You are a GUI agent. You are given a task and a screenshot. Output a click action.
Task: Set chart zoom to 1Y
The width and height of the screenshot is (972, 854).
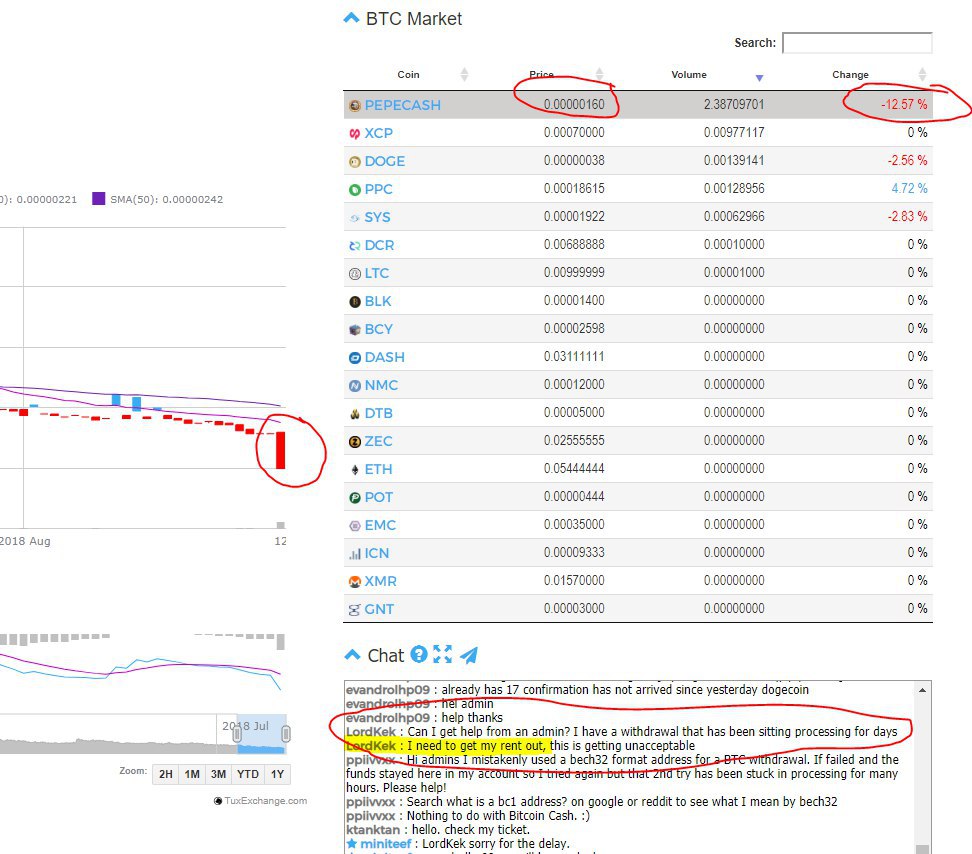pos(277,774)
